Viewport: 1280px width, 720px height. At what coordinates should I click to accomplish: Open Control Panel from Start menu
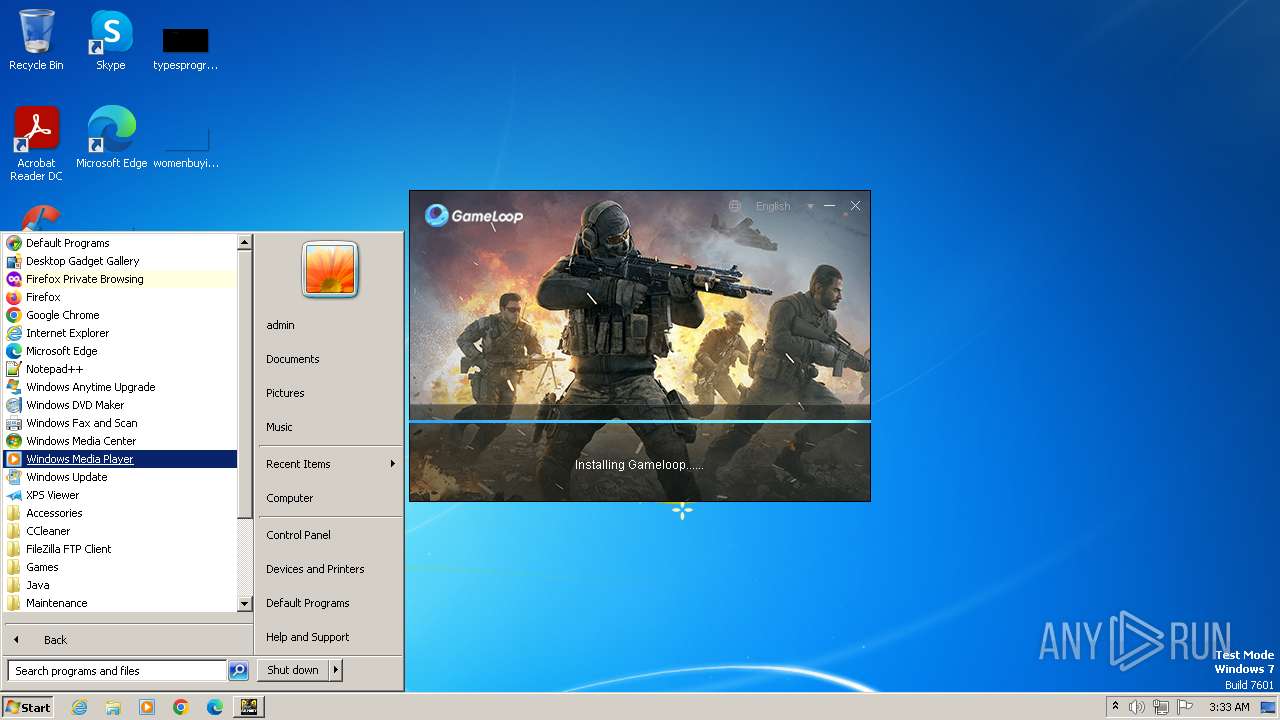click(329, 535)
